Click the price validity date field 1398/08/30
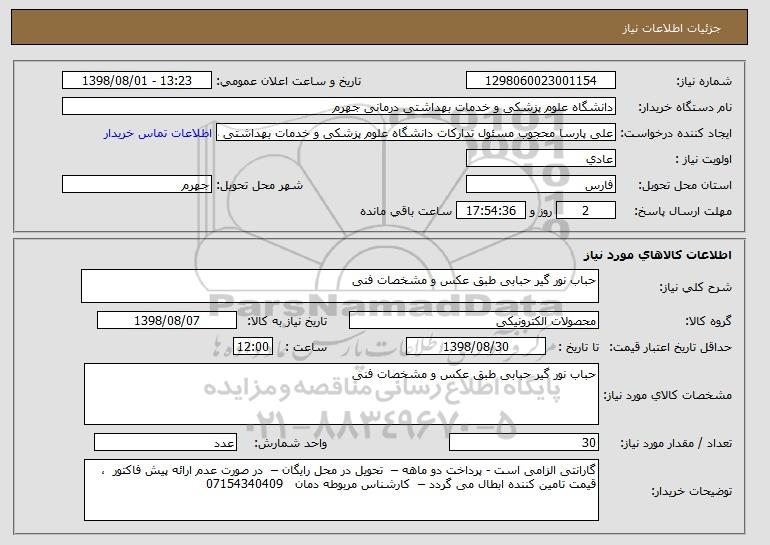Screen dimensions: 770x545 [476, 347]
